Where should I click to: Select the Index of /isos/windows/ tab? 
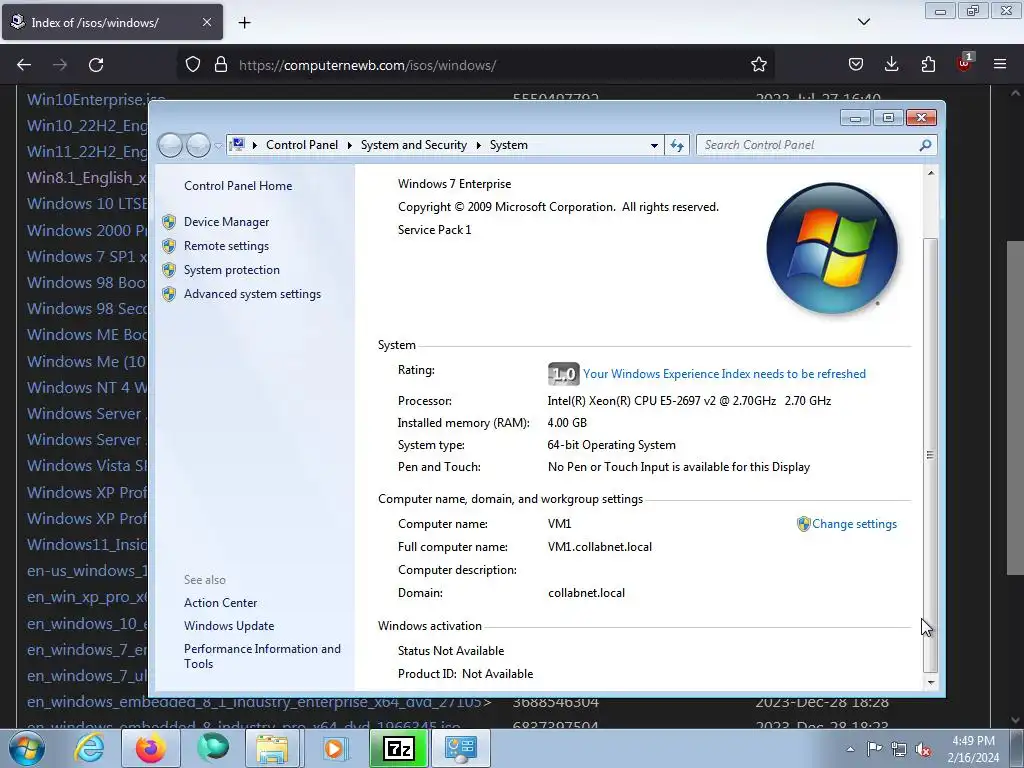point(112,22)
